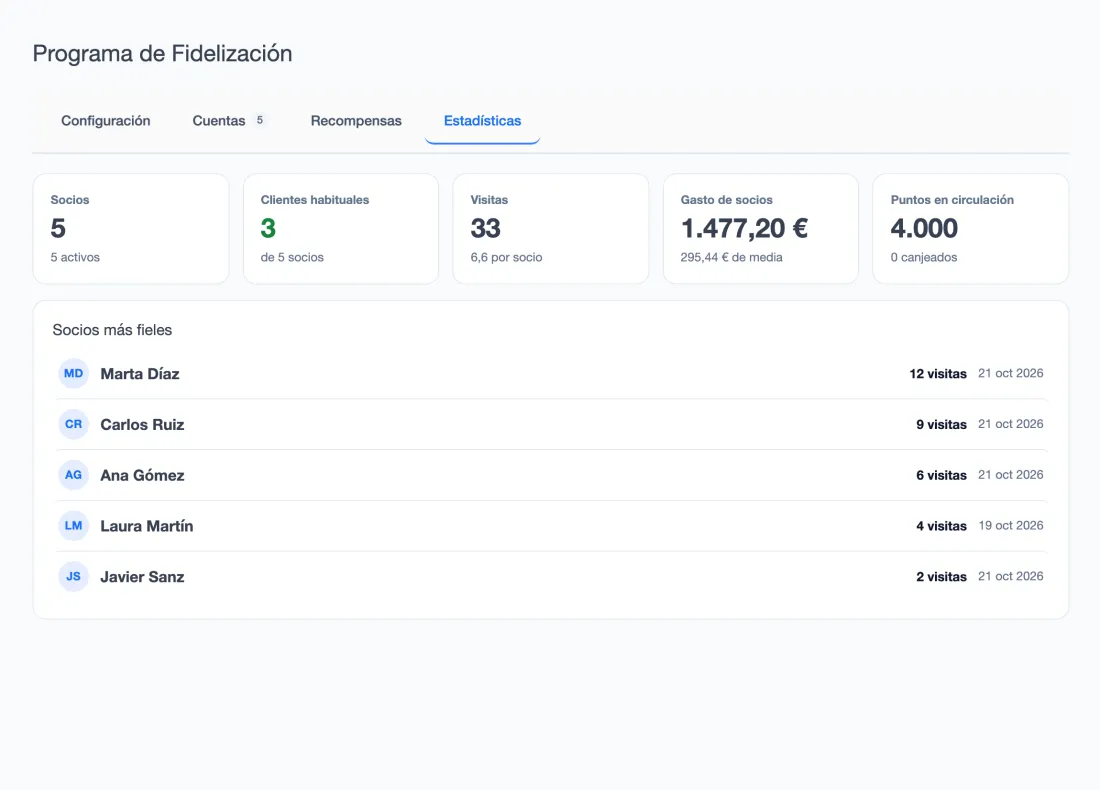Click the 'Socios más fieles' heading

click(112, 330)
